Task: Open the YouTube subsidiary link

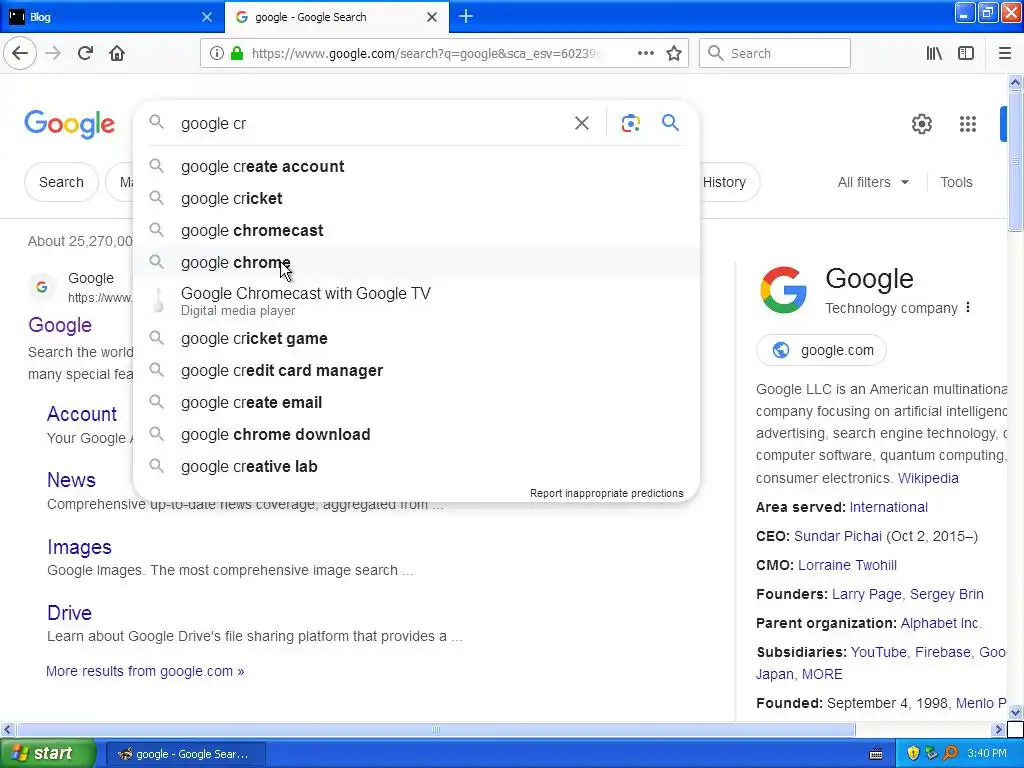Action: tap(878, 652)
